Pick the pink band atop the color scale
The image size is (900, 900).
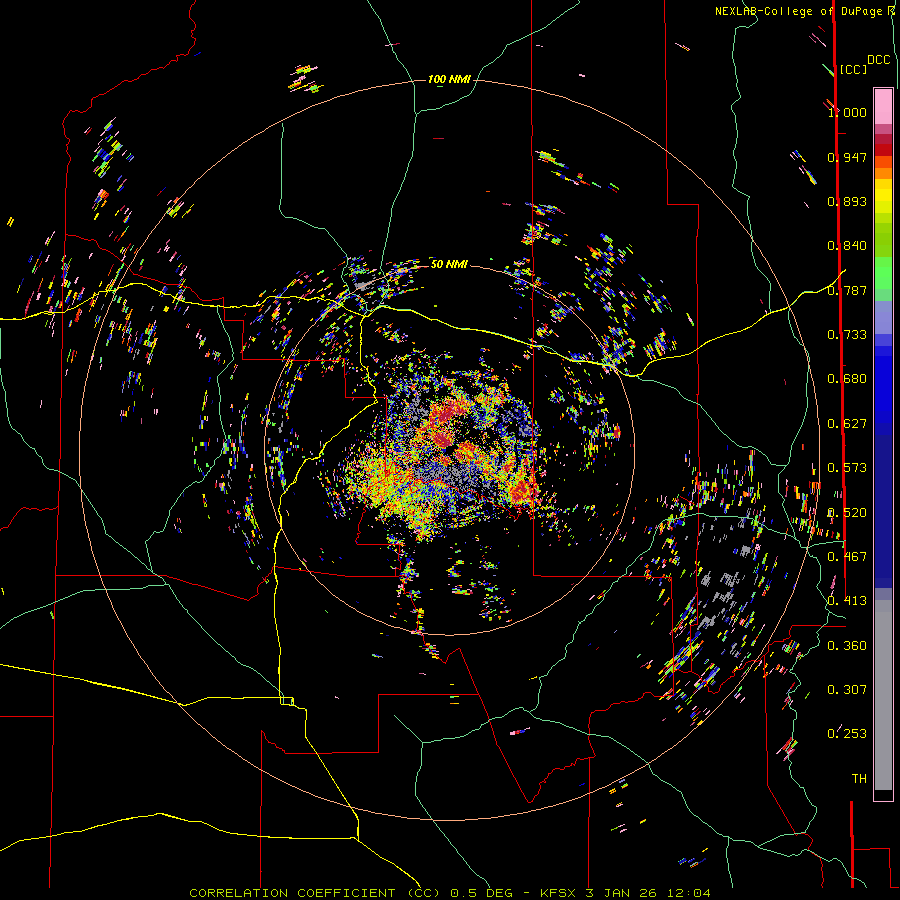point(883,106)
